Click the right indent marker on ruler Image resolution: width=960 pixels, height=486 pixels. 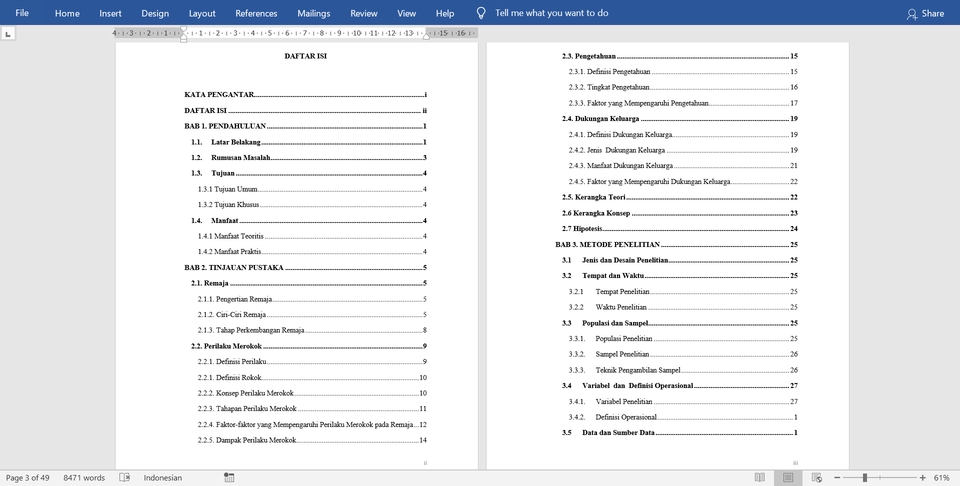[x=427, y=37]
